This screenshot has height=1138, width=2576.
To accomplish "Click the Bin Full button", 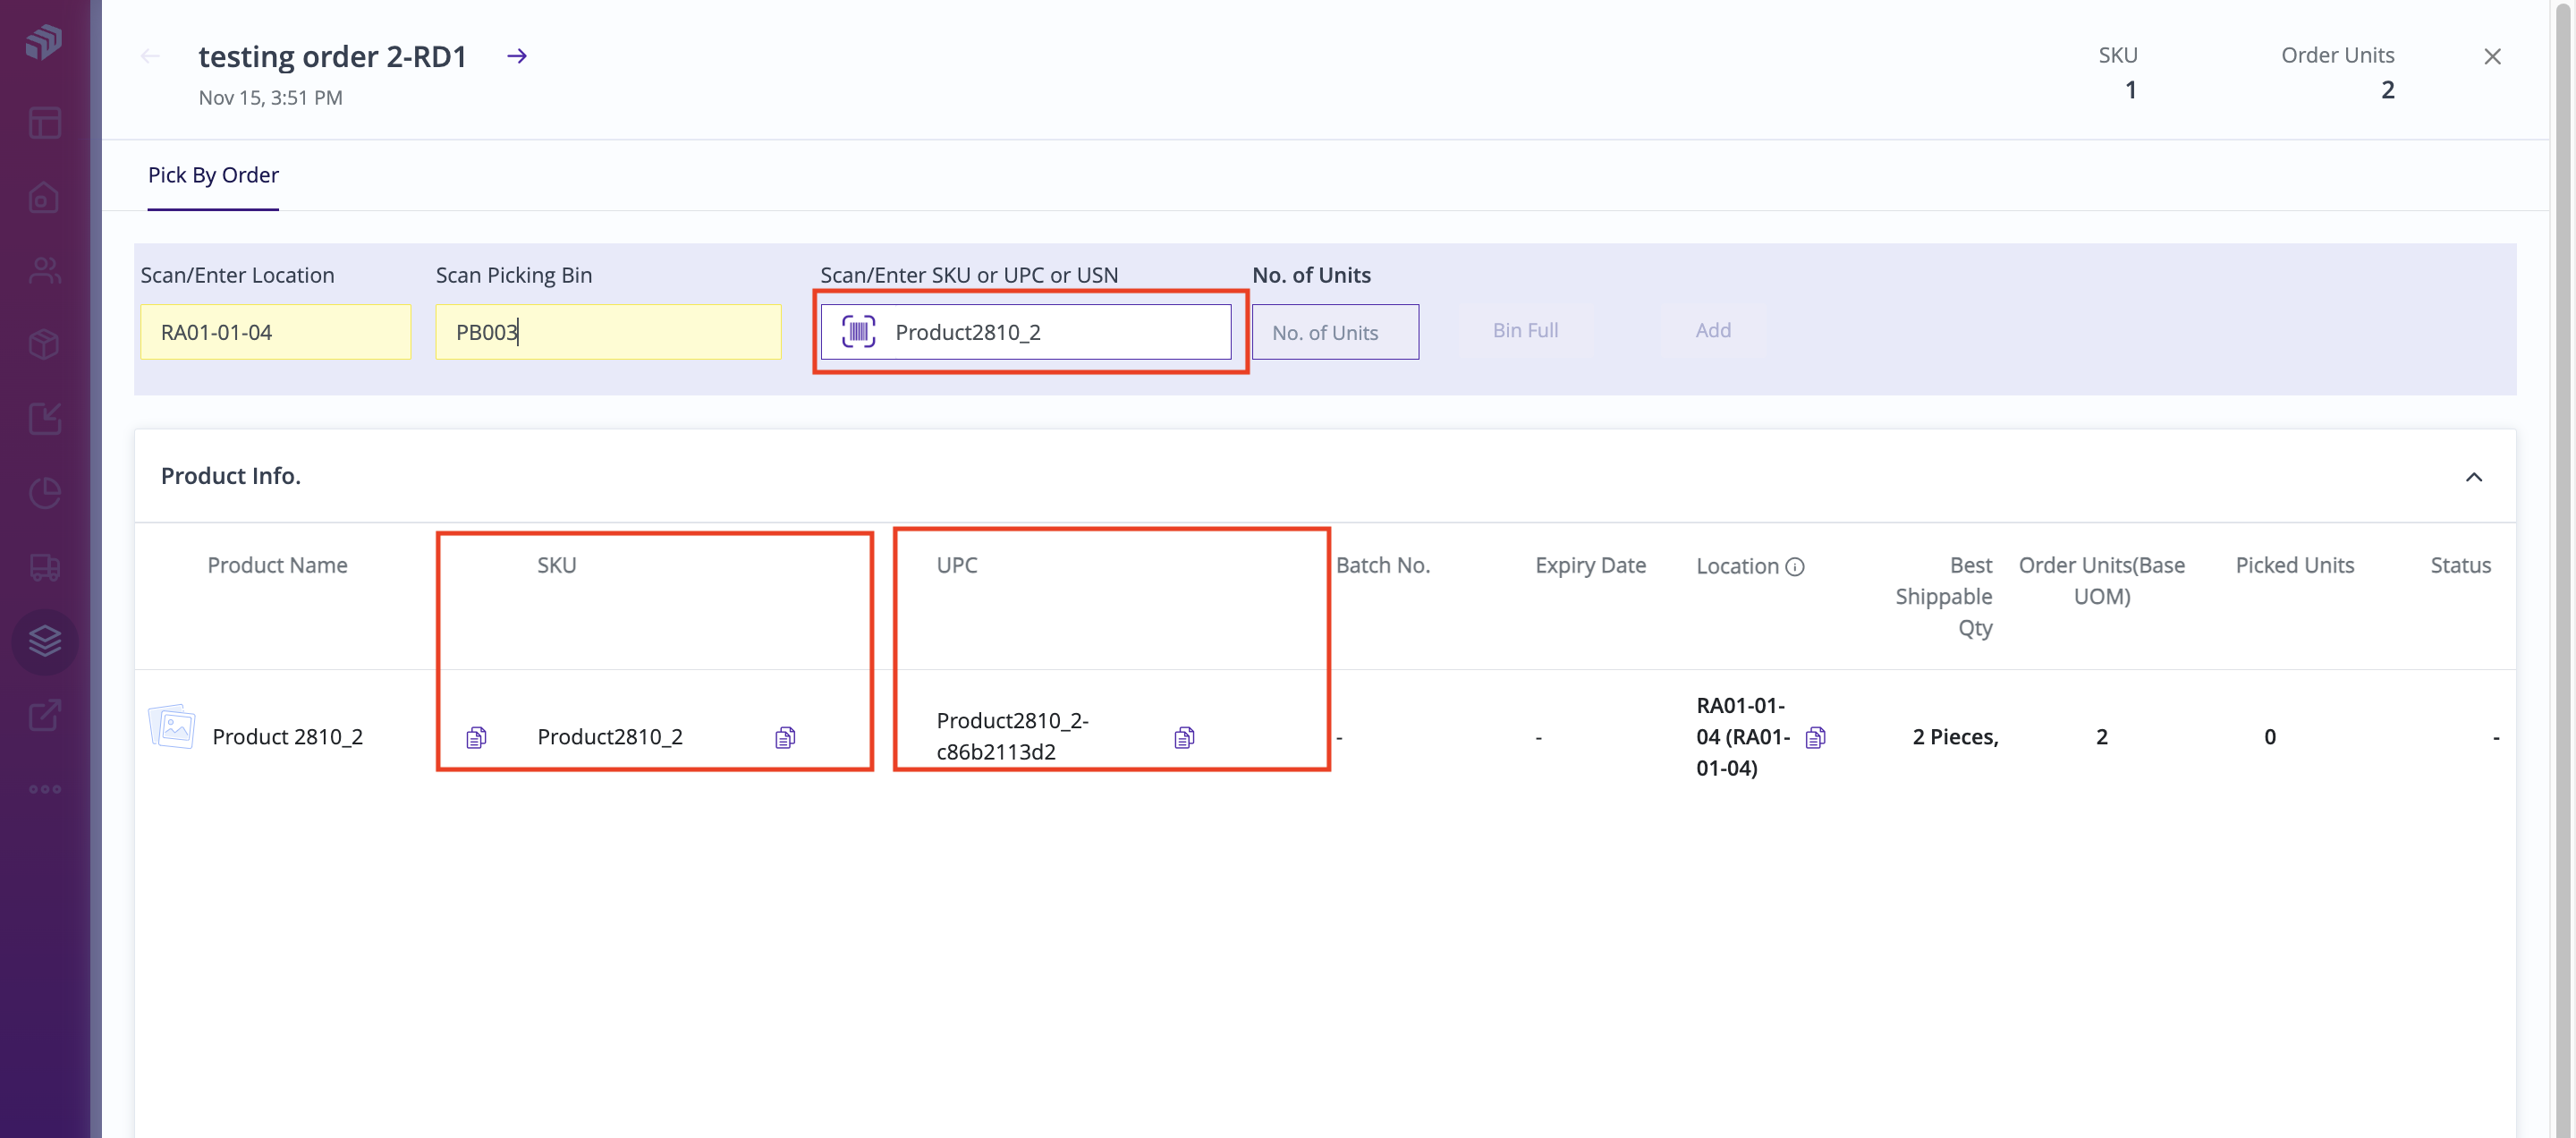I will 1524,330.
